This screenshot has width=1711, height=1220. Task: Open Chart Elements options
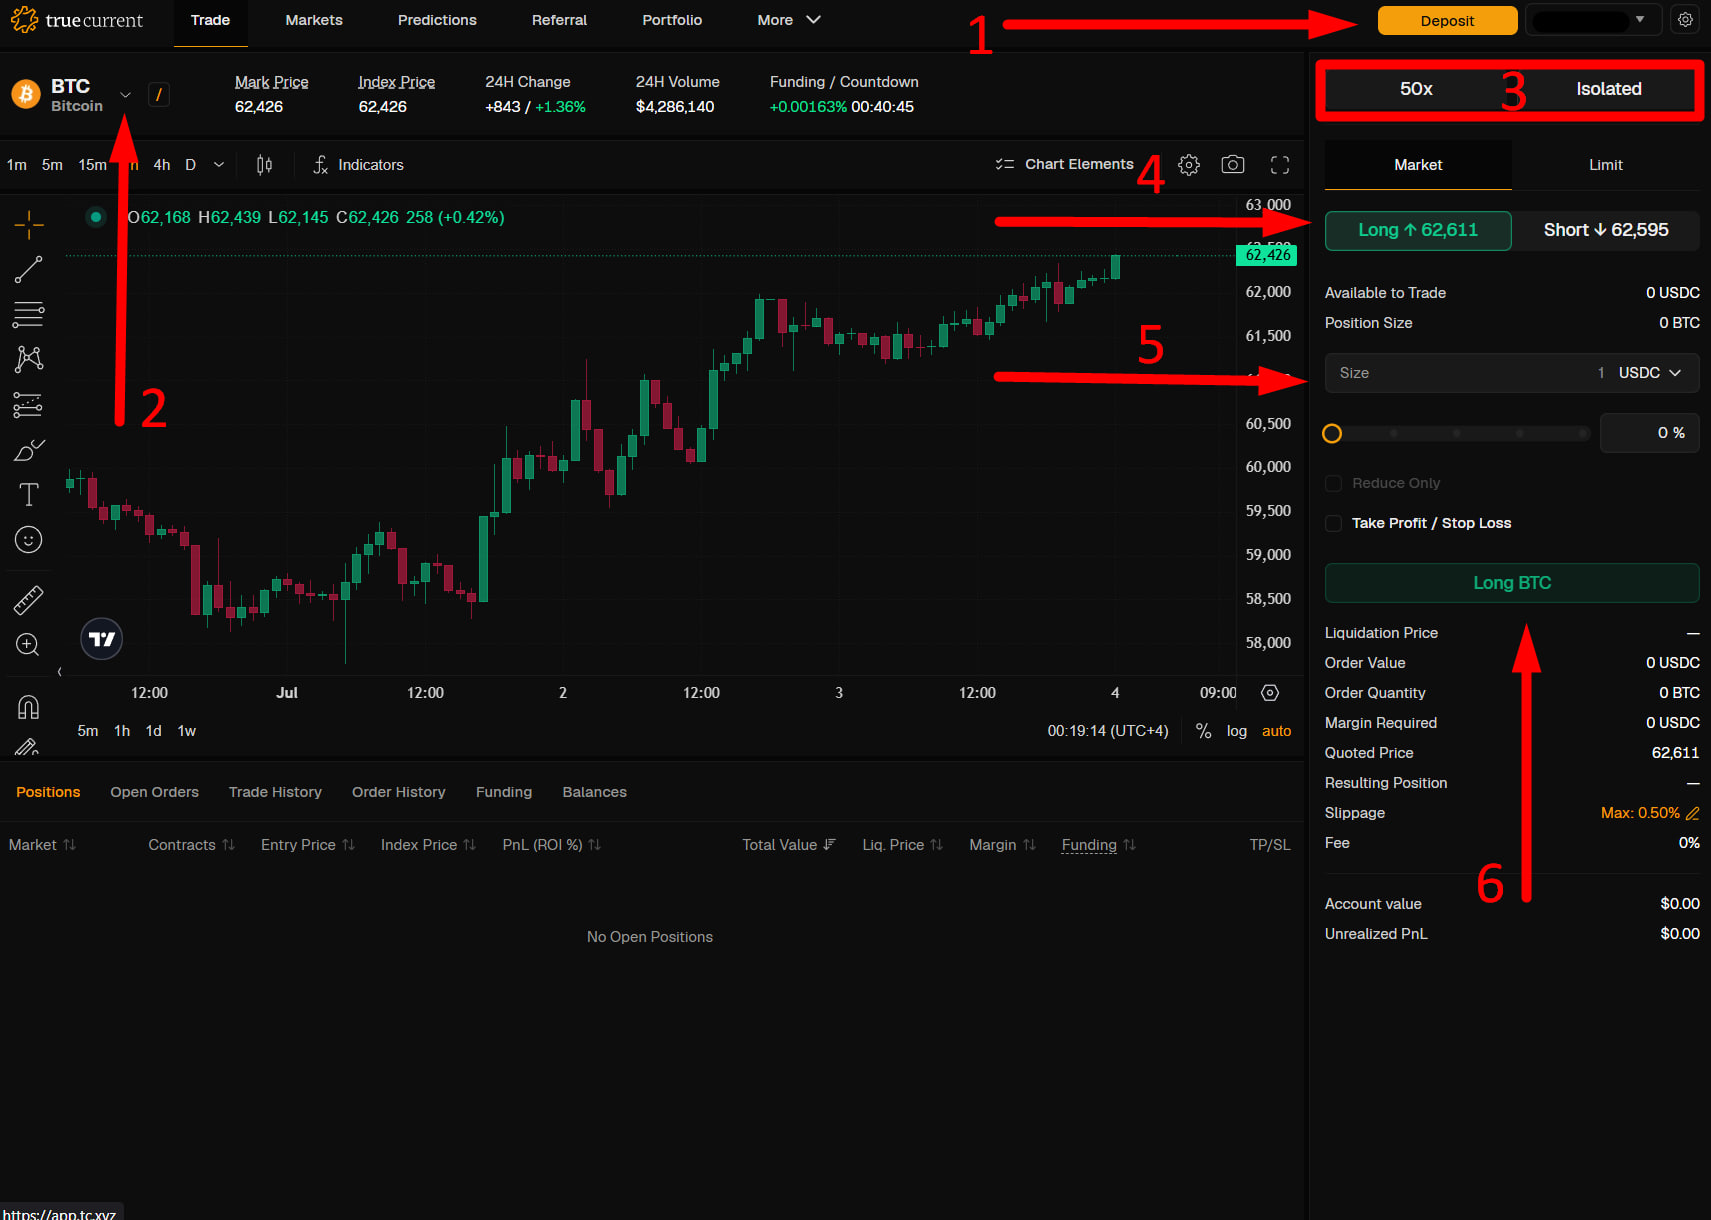1065,164
